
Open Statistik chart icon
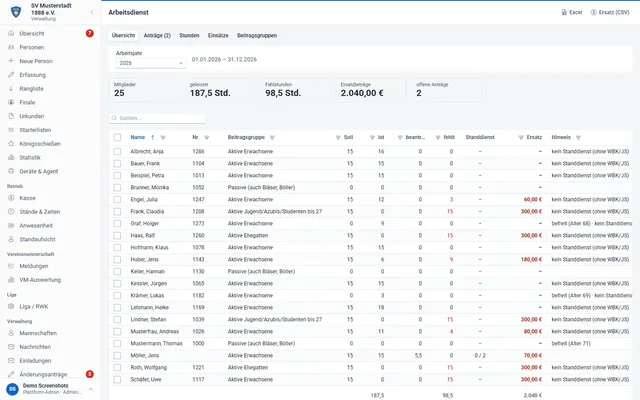pos(11,157)
